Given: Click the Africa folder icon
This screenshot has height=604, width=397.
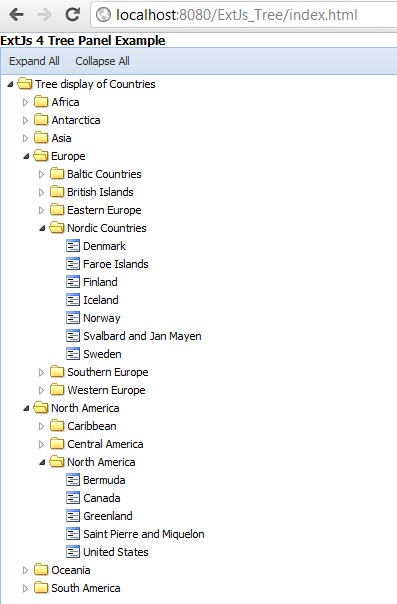Looking at the screenshot, I should pos(41,102).
